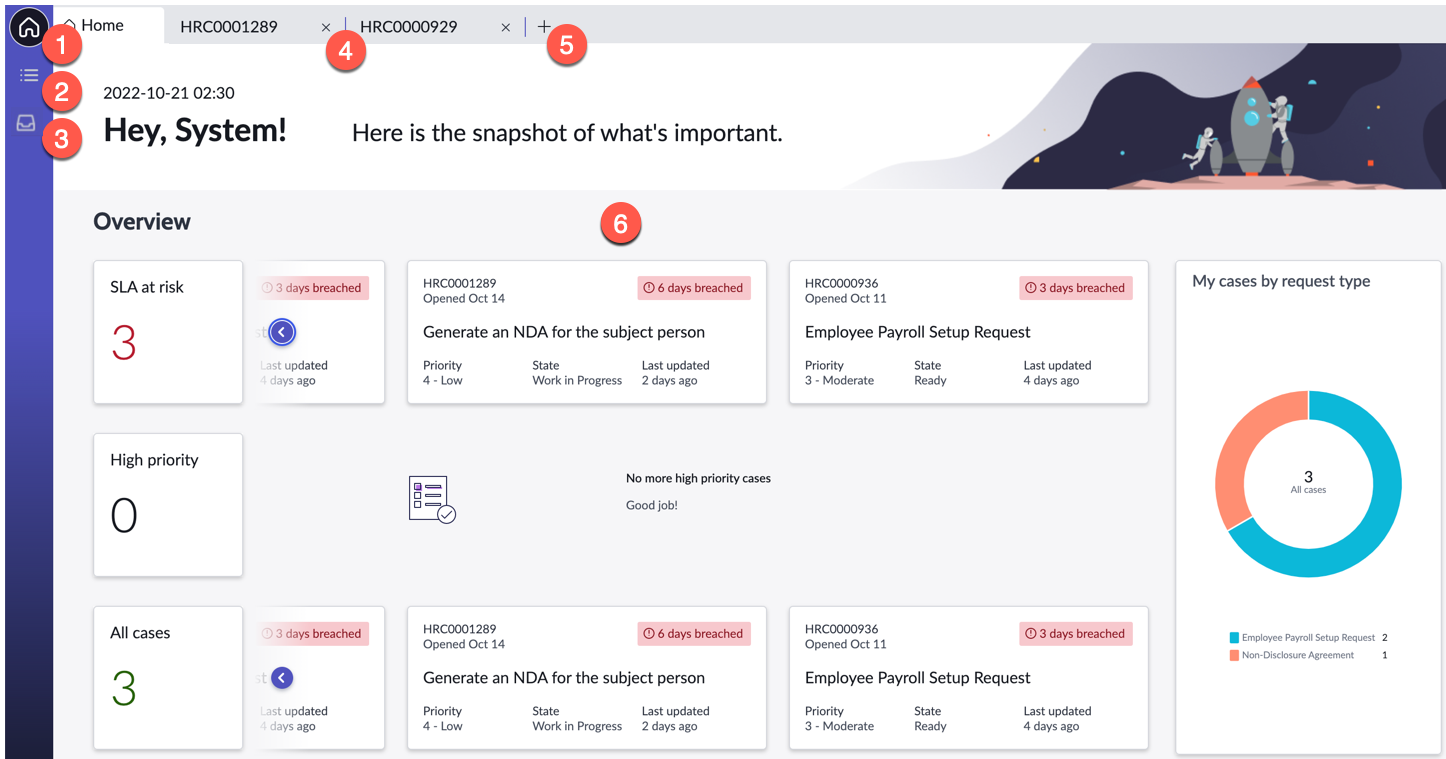Click the 'Overview' heading
Screen dimensions: 1446x759
coord(142,222)
